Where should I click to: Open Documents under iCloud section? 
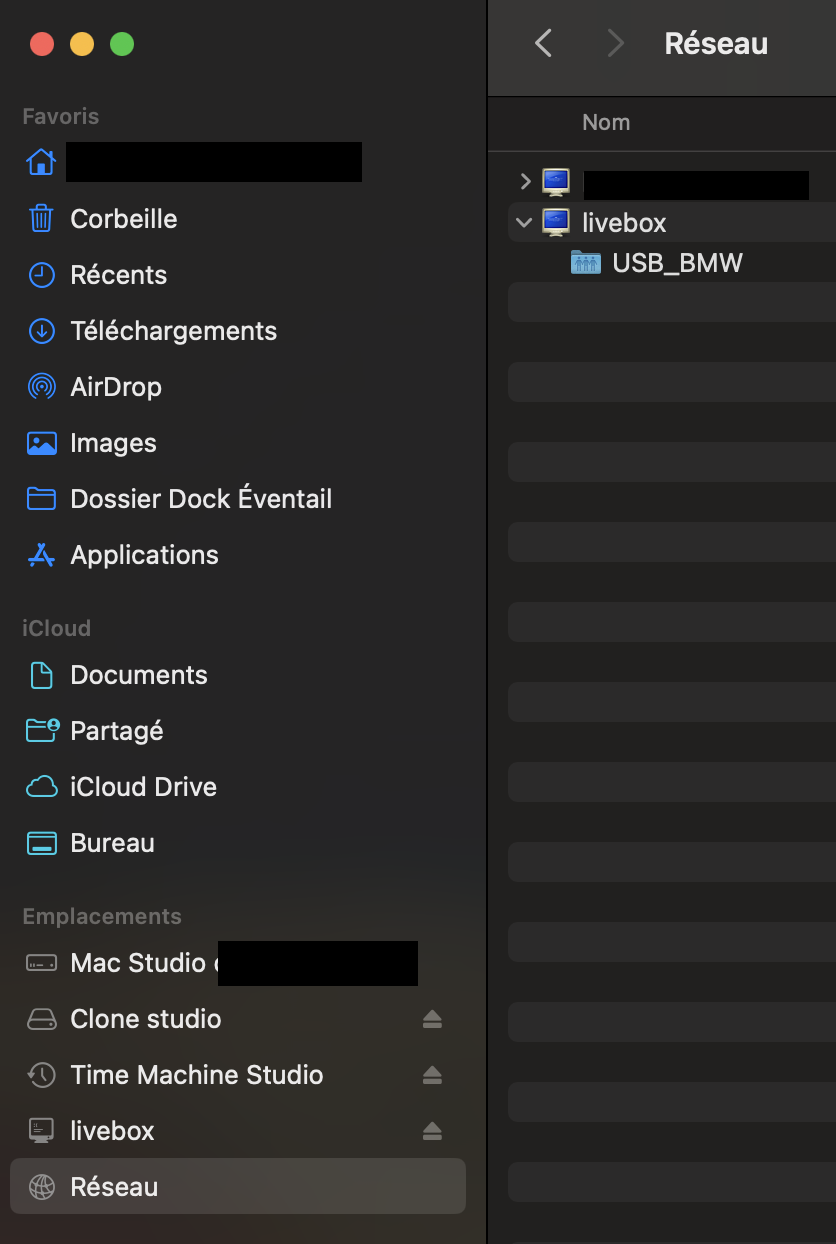[138, 675]
